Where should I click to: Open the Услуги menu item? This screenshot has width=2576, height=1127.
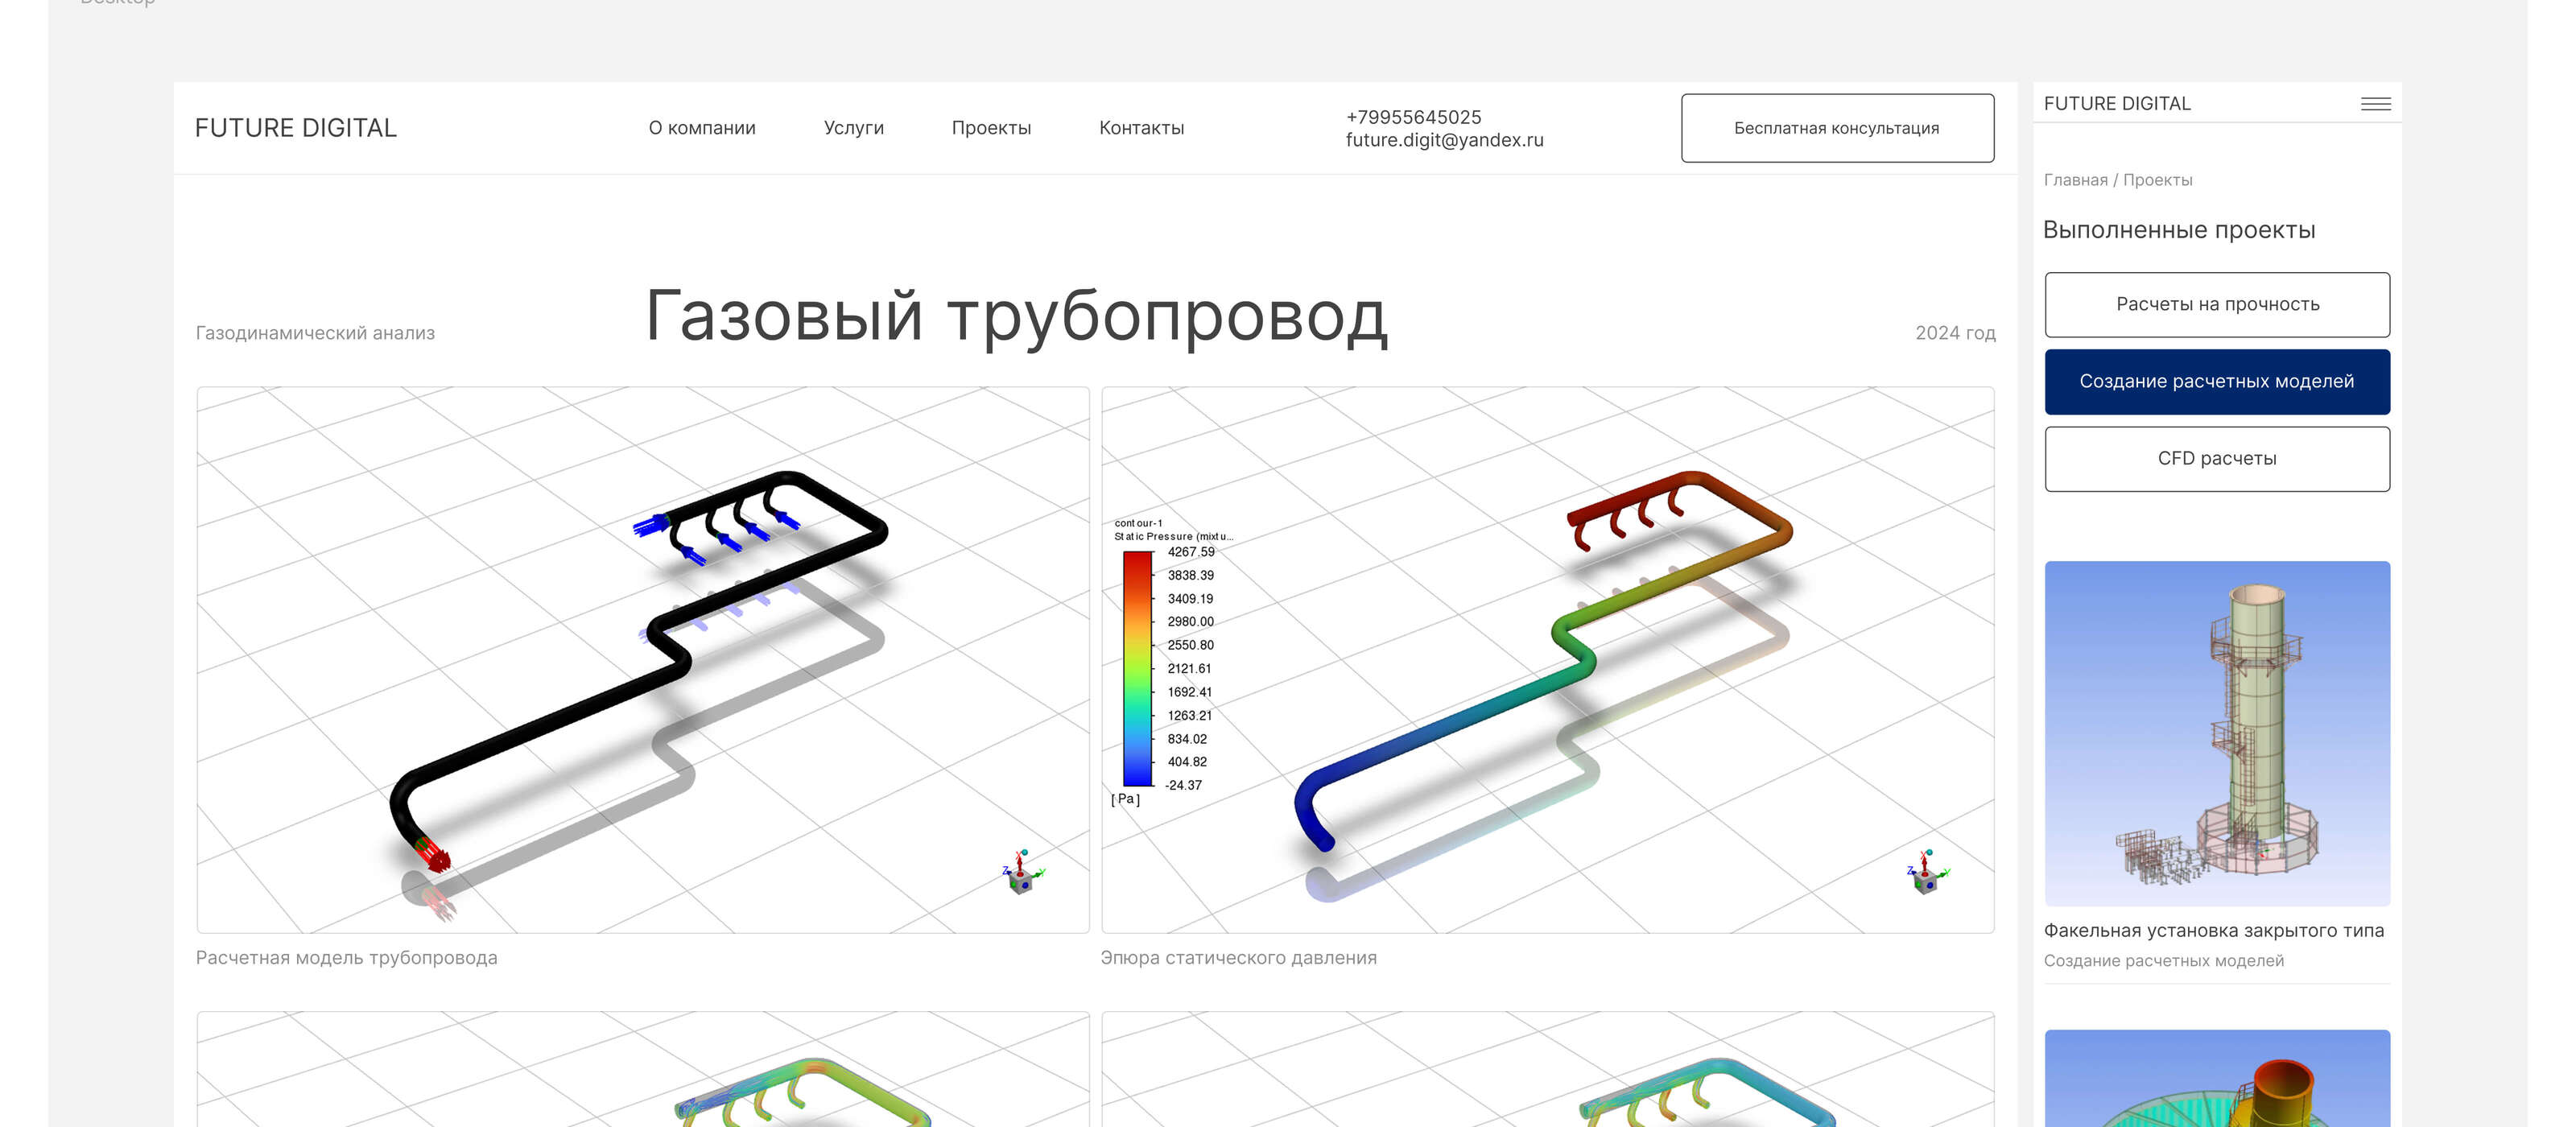click(853, 128)
